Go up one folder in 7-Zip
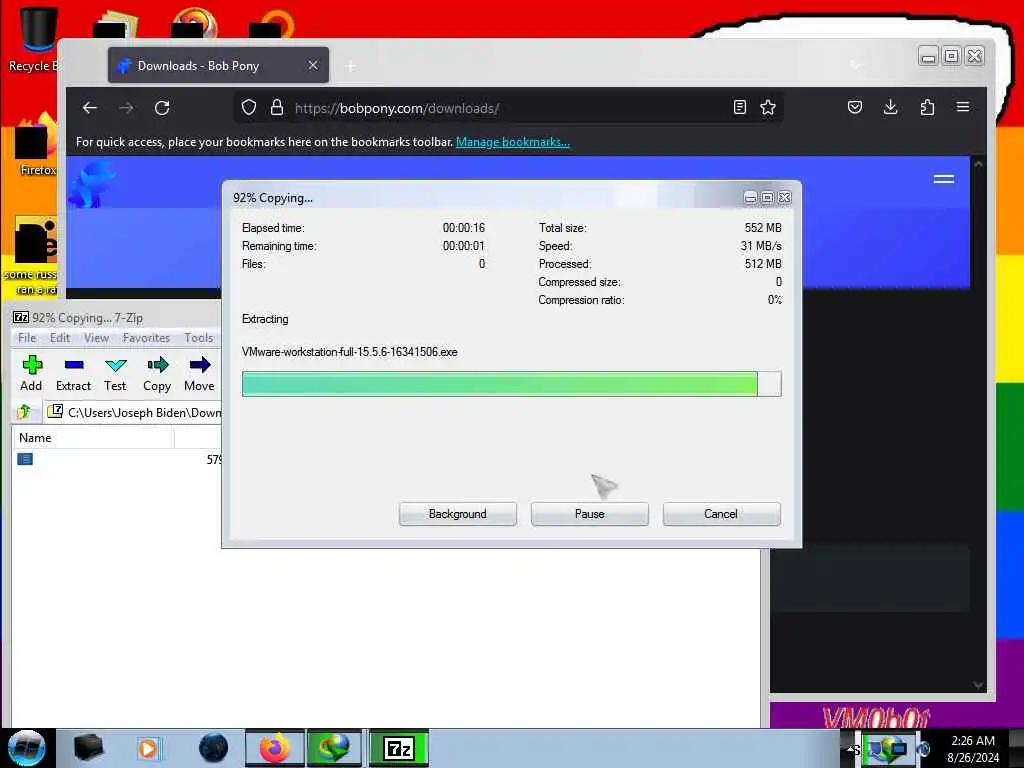The height and width of the screenshot is (768, 1024). tap(24, 412)
